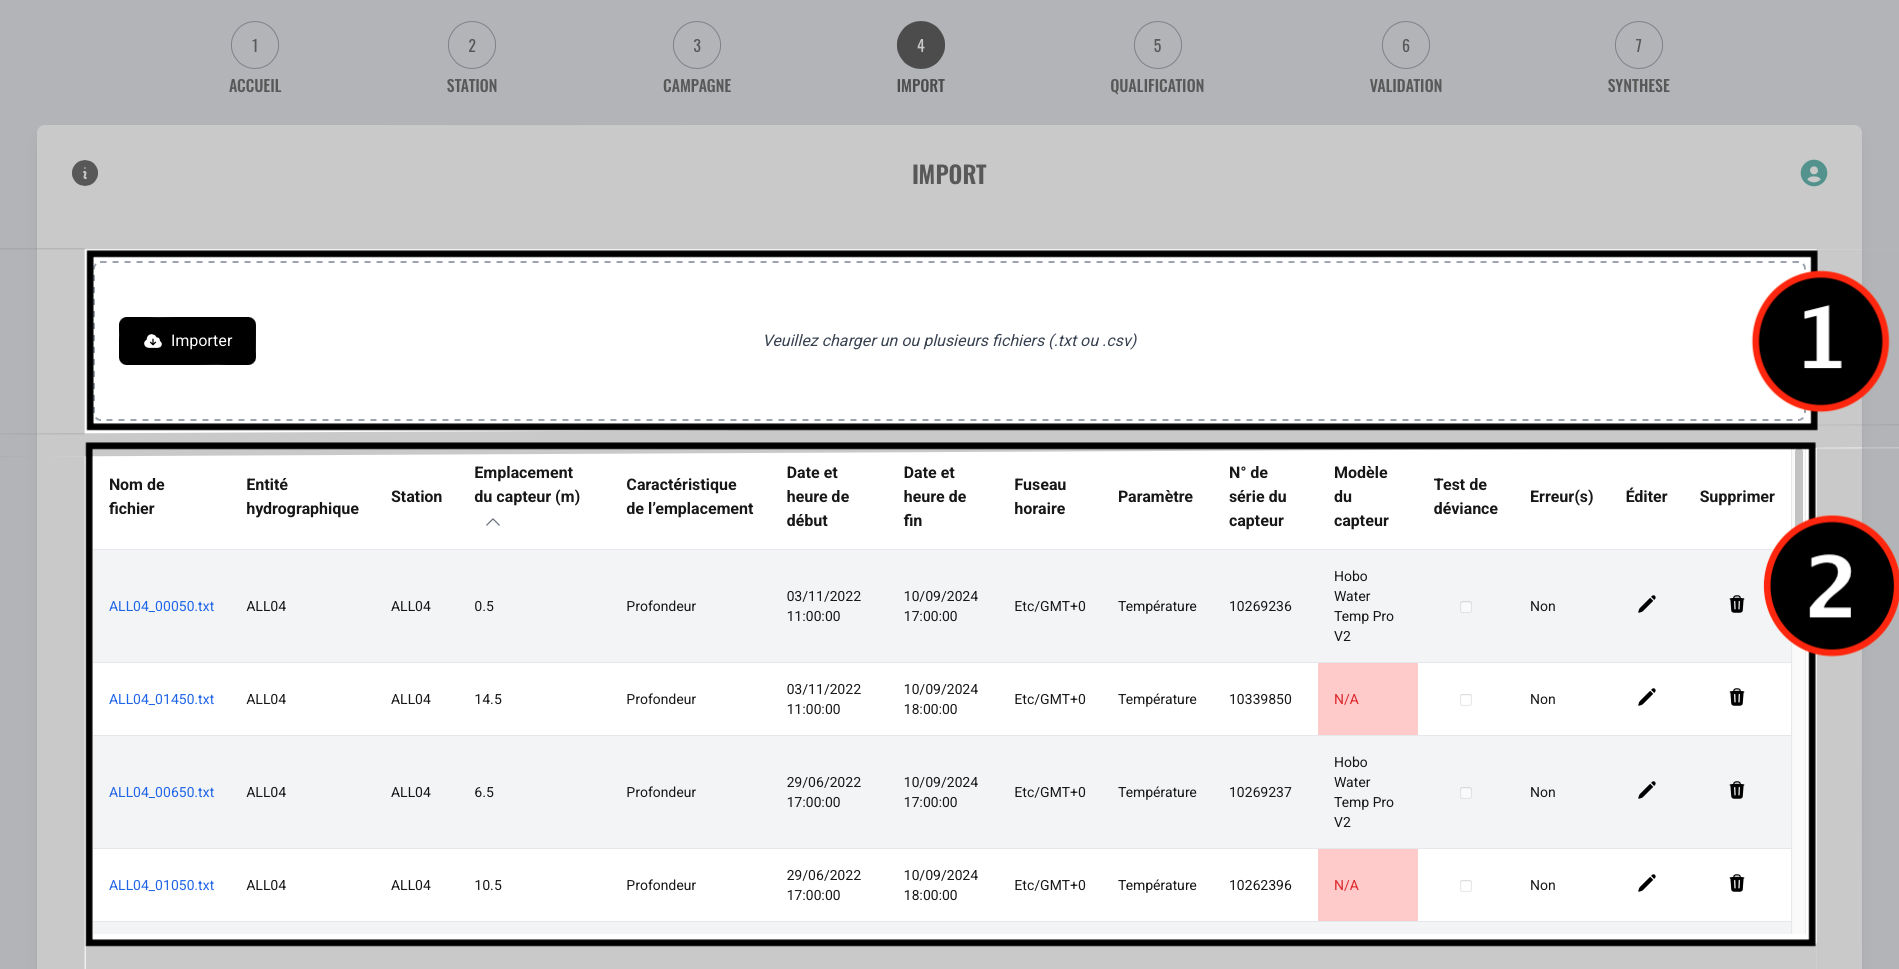Sort by the Station column header
This screenshot has width=1899, height=969.
[x=416, y=496]
